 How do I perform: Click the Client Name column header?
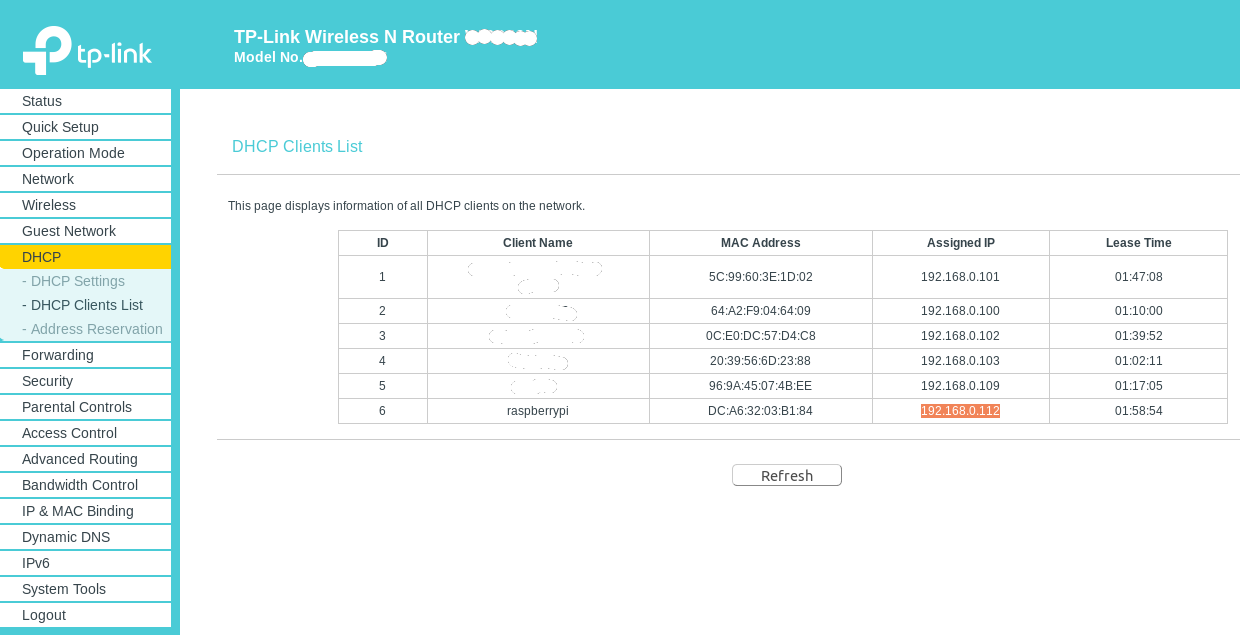(538, 243)
